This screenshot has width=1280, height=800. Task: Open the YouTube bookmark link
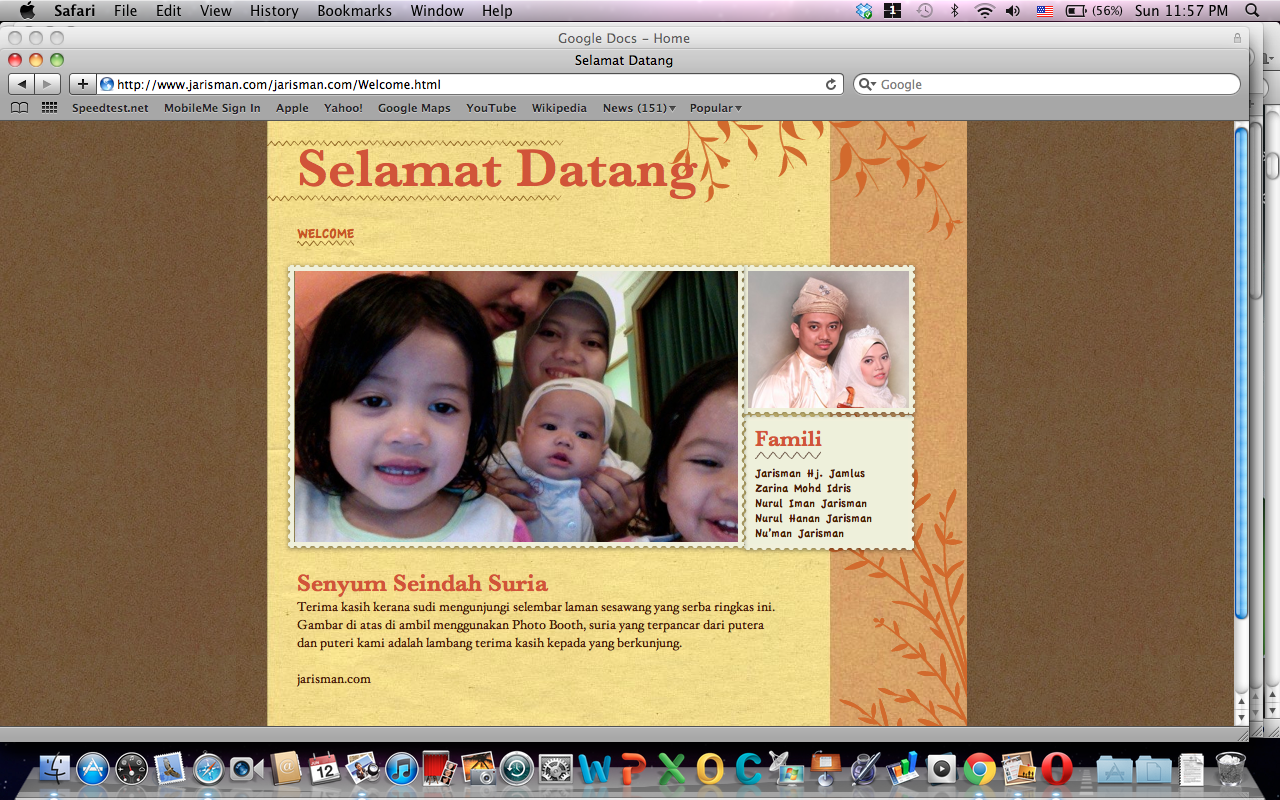click(491, 108)
